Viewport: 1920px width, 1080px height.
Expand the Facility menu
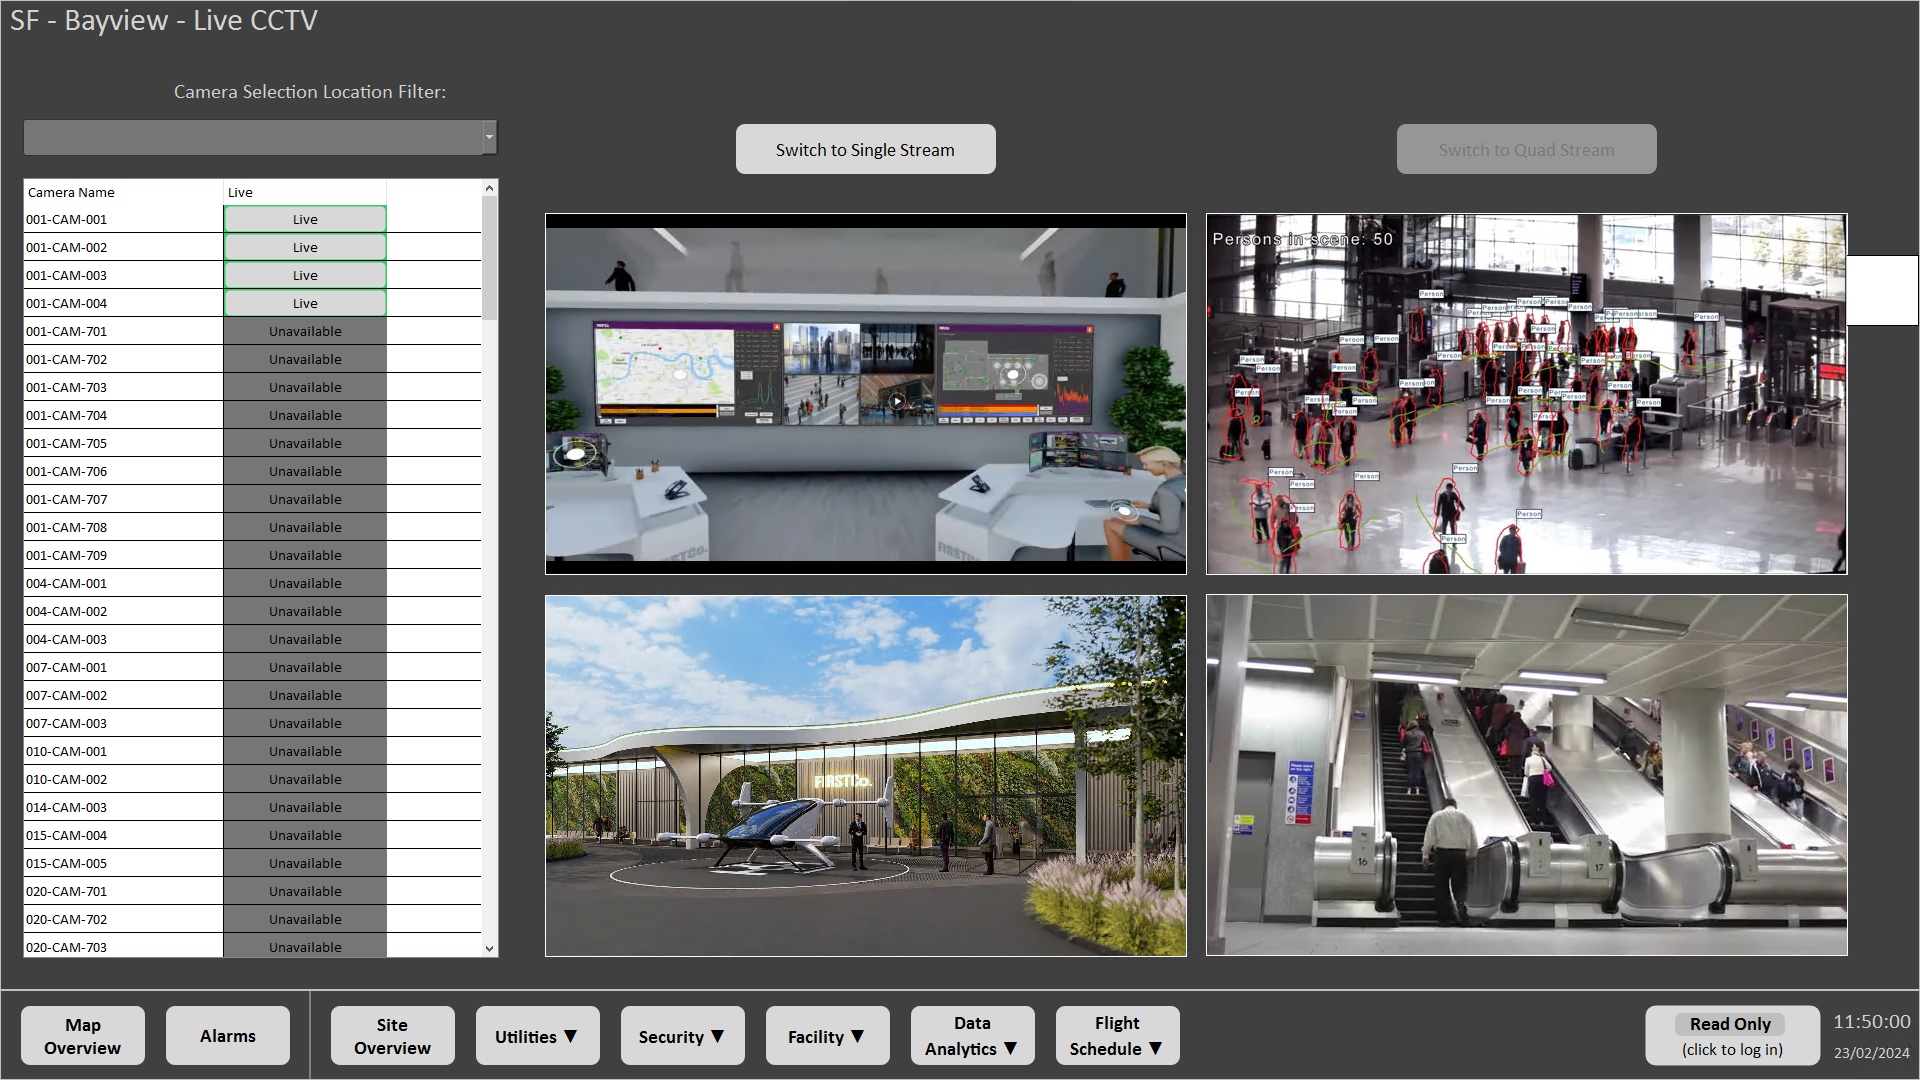827,1035
